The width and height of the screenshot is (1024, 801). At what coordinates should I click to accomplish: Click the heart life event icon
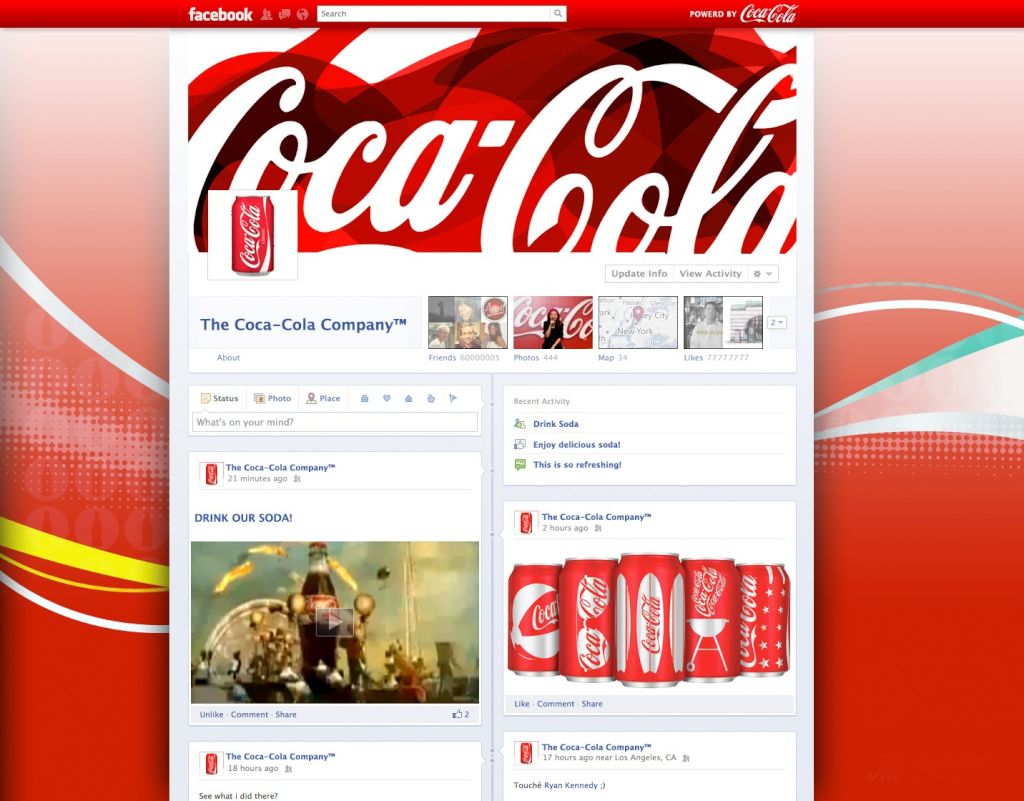click(387, 398)
